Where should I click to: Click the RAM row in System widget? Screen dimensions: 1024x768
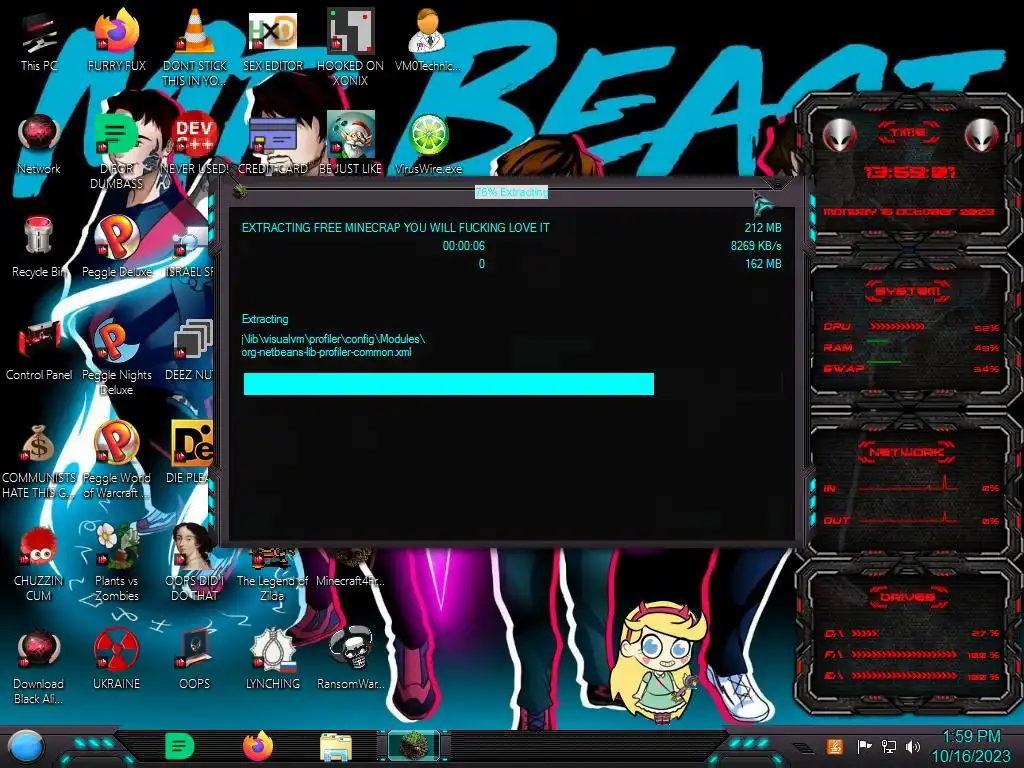pyautogui.click(x=910, y=347)
